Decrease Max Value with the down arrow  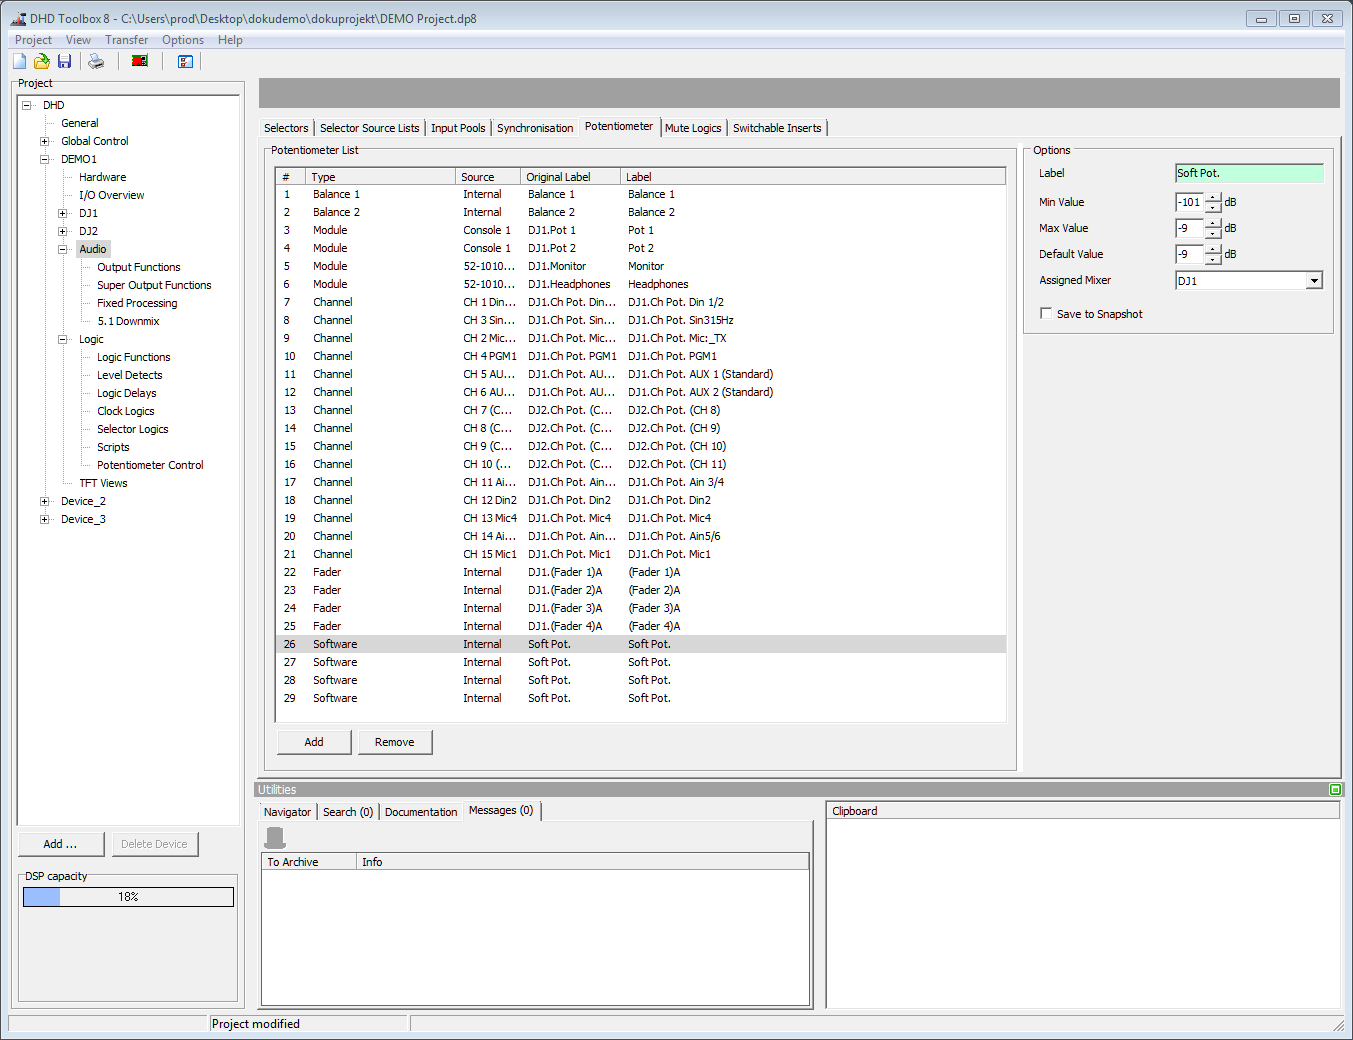(x=1213, y=233)
